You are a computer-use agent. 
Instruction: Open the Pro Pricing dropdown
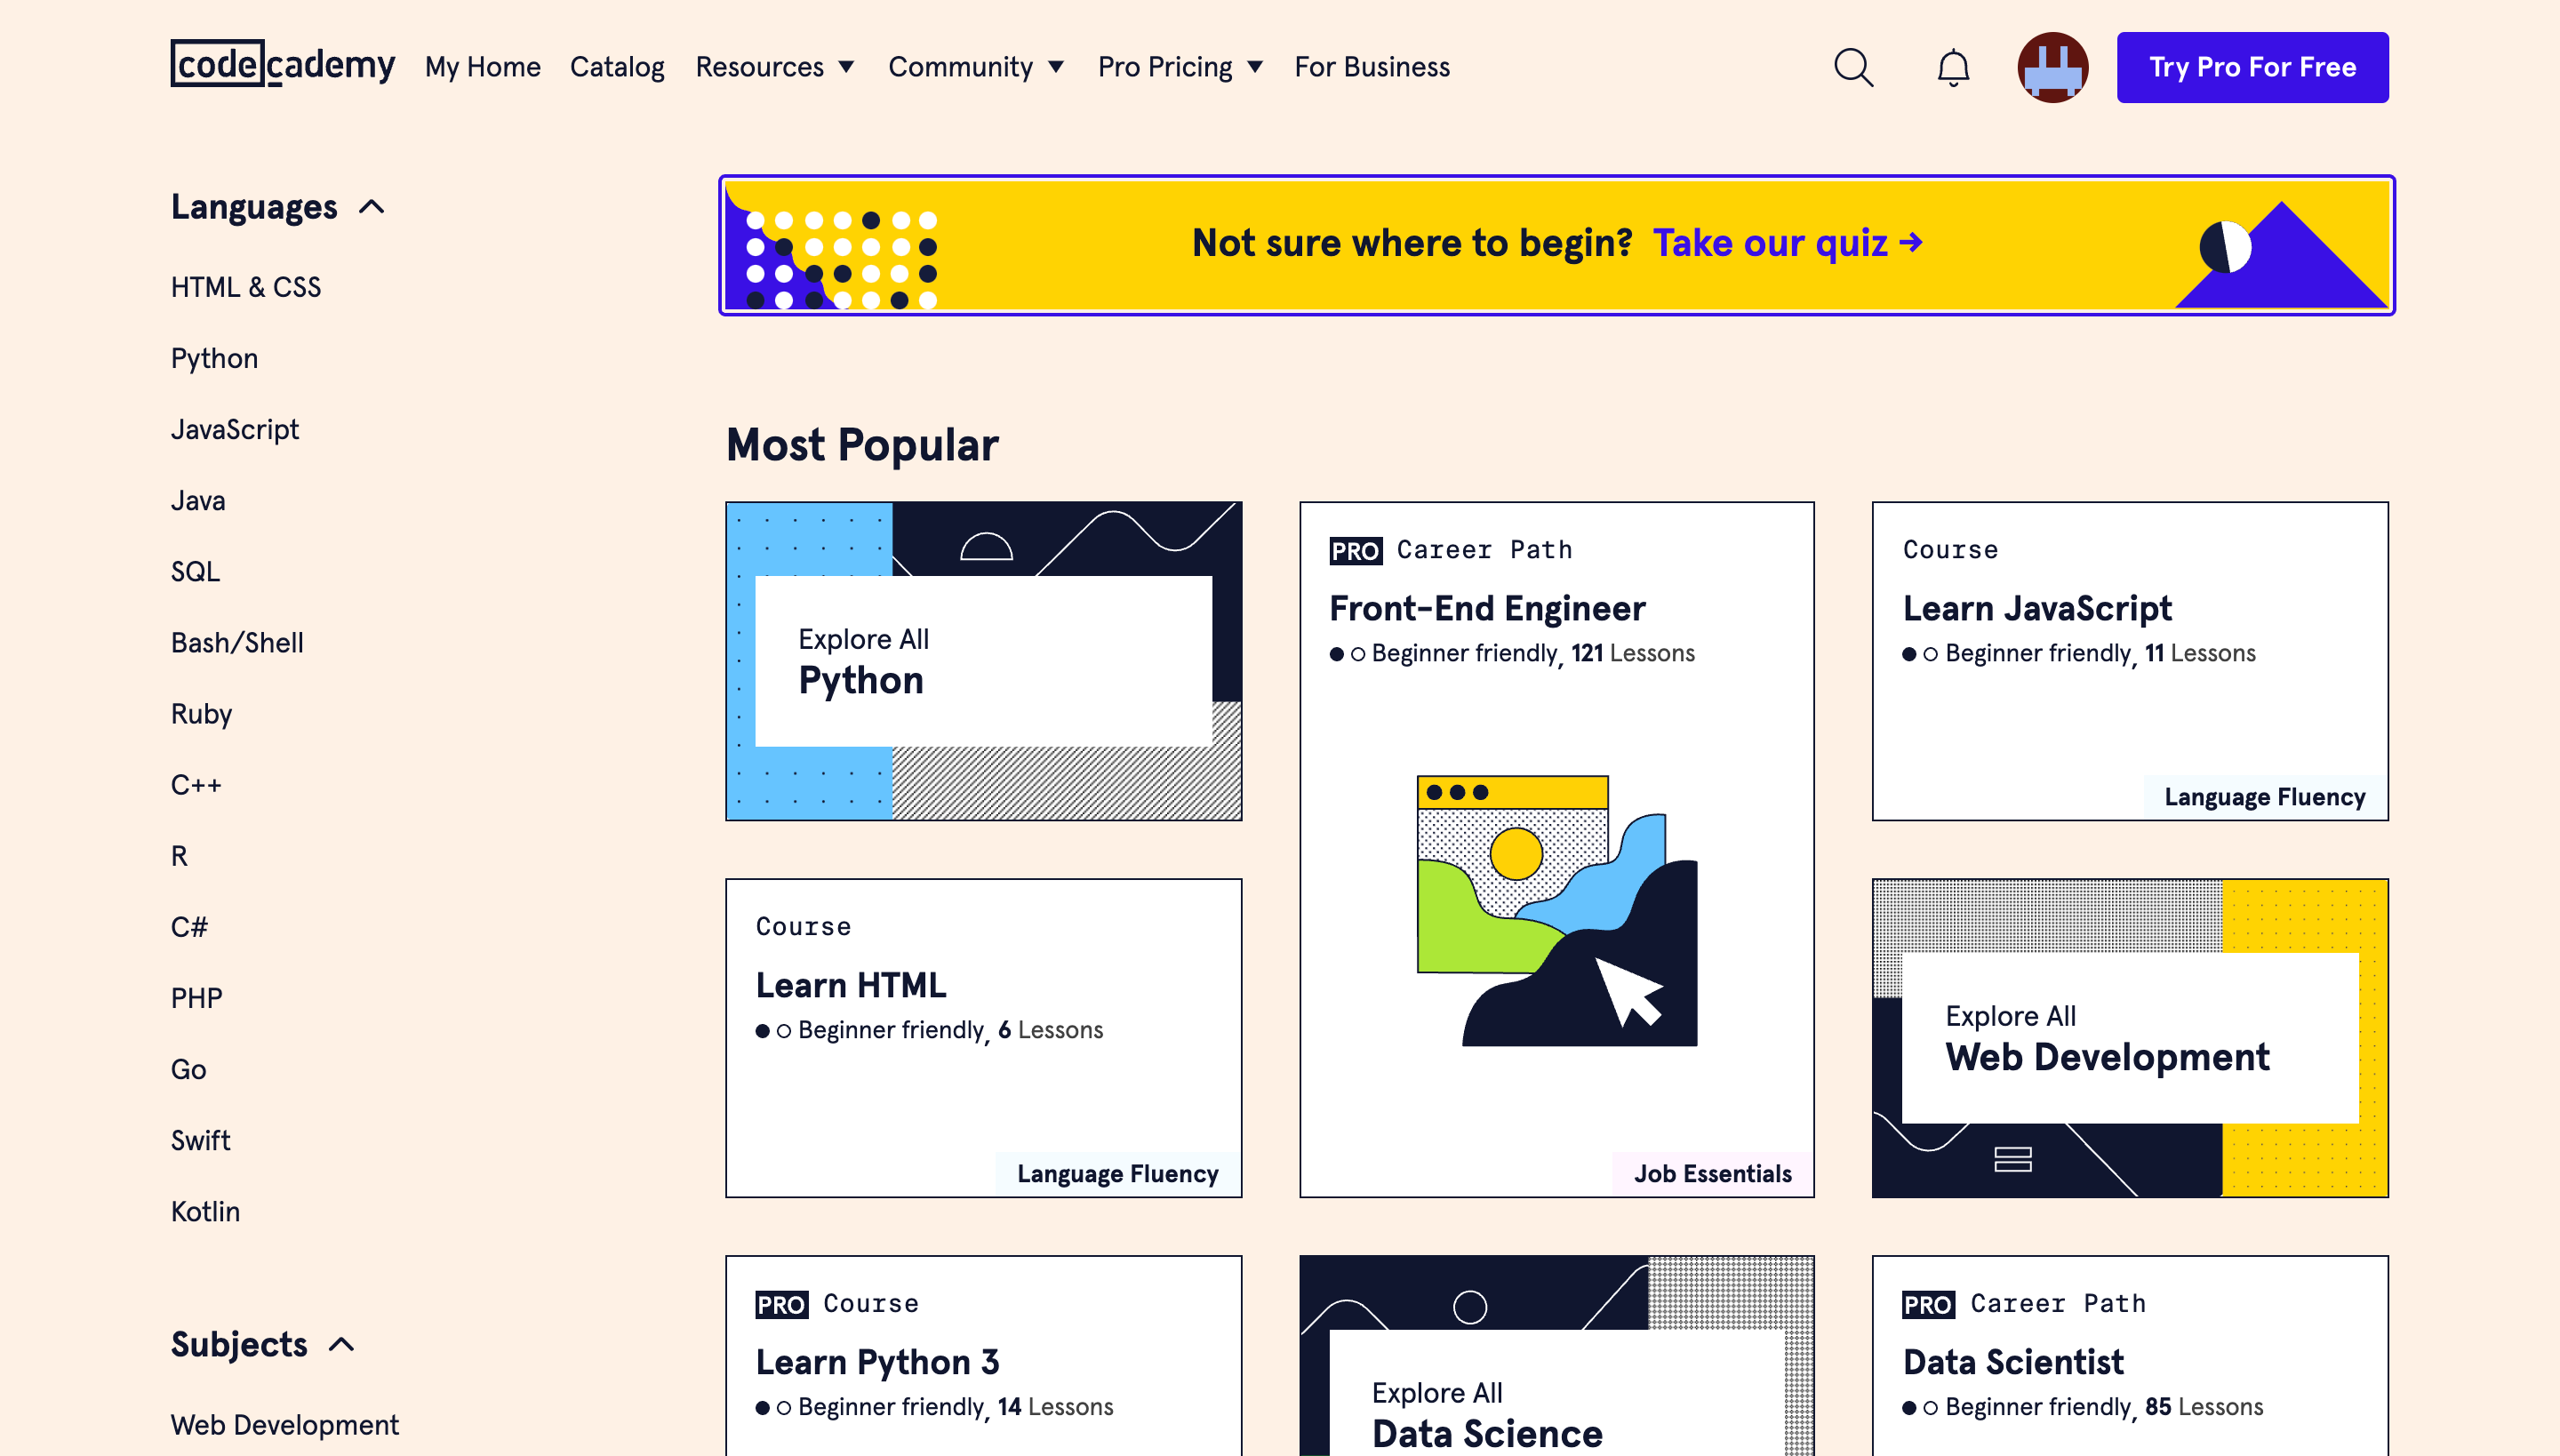pos(1180,67)
